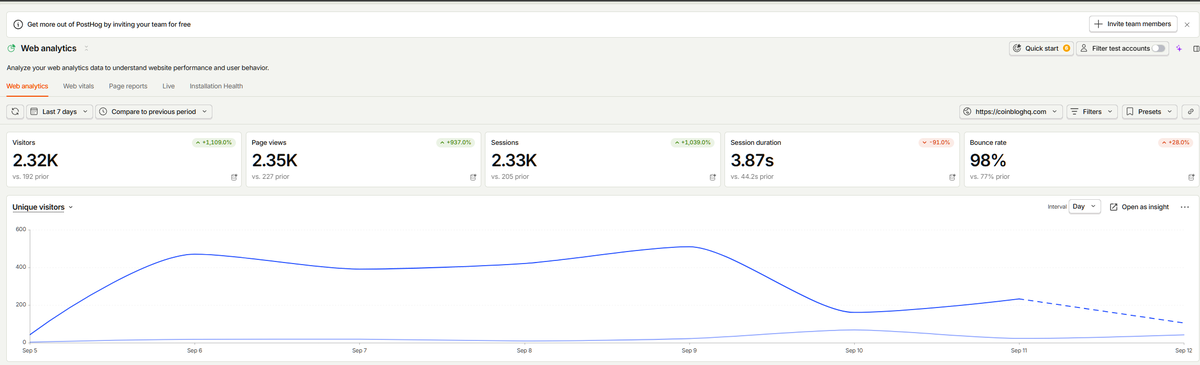Click the 2.32K Visitors value
This screenshot has height=365, width=1200.
coord(35,160)
